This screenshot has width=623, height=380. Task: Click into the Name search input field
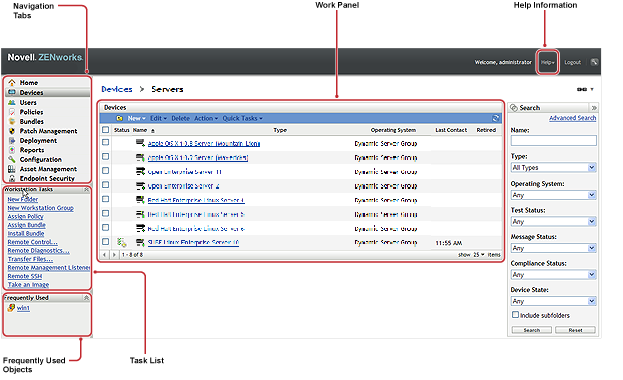[553, 141]
